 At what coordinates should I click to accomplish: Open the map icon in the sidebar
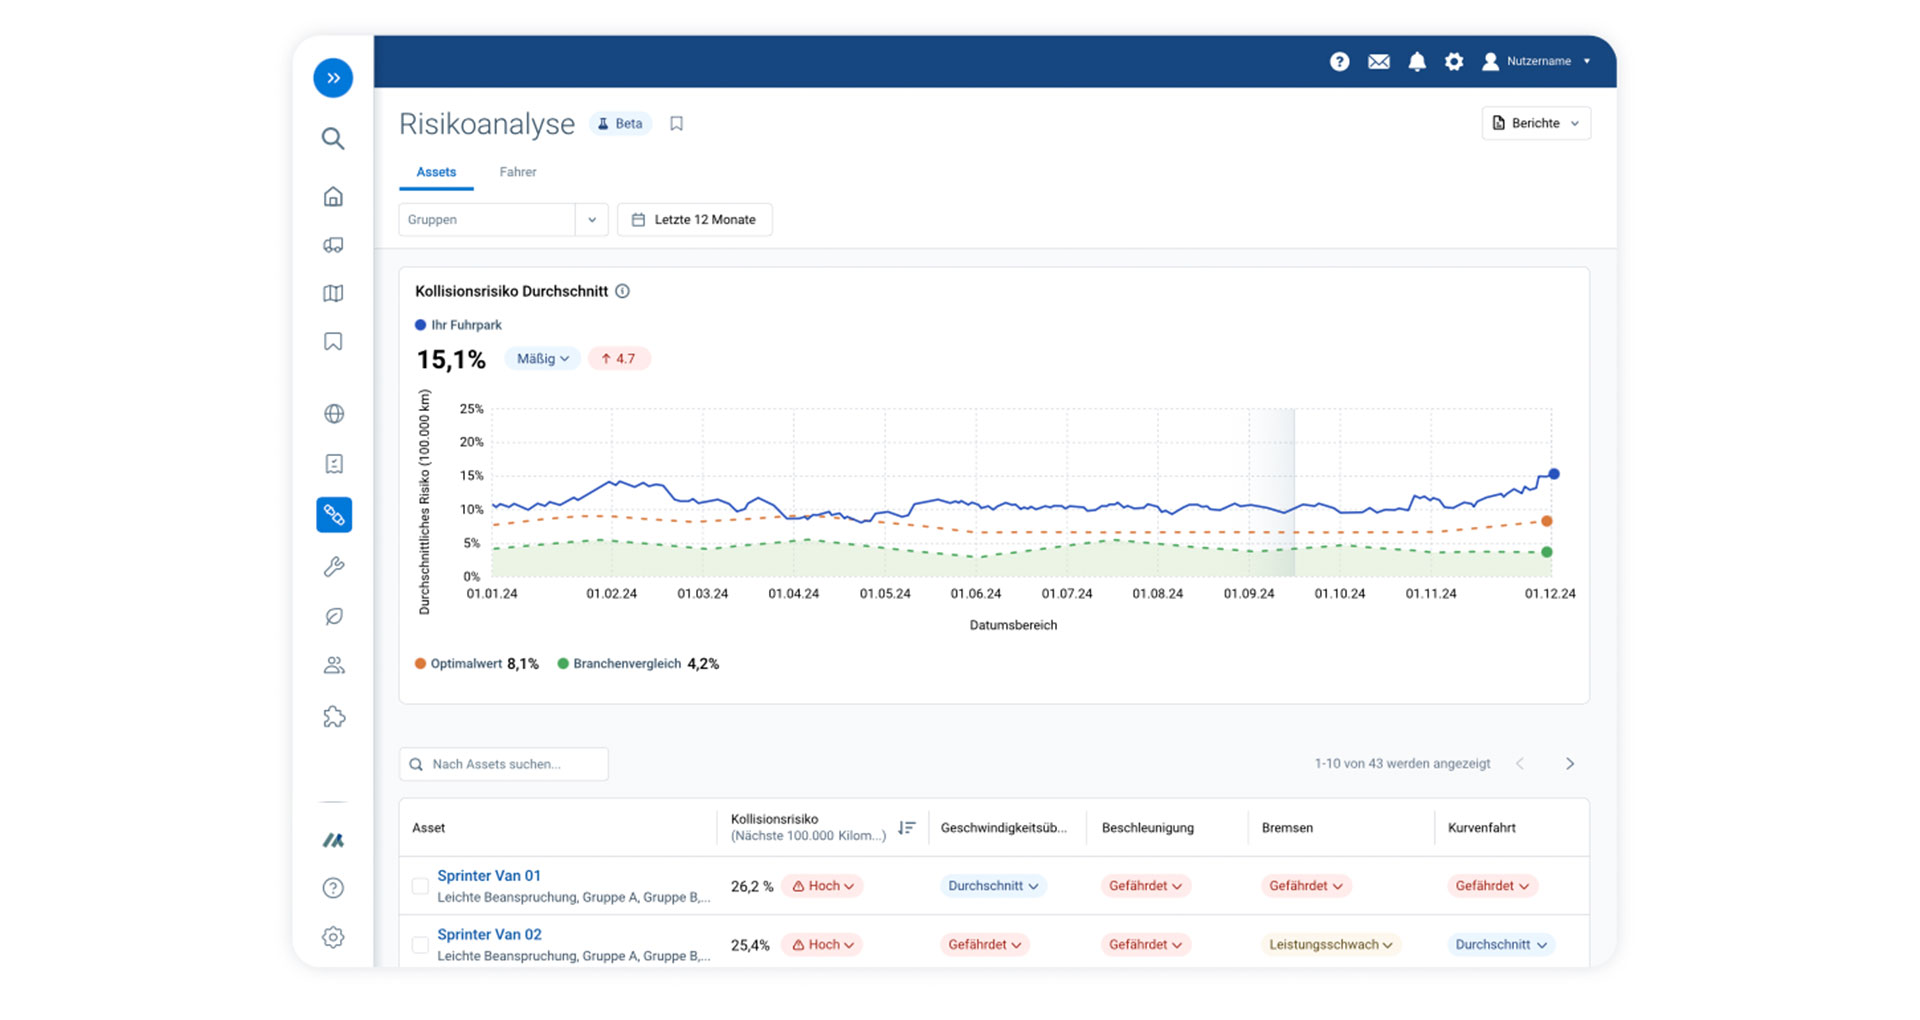pyautogui.click(x=333, y=293)
